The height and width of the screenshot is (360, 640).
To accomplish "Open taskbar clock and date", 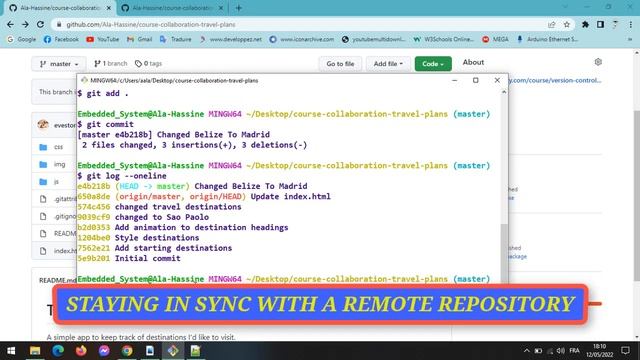I will [x=600, y=351].
